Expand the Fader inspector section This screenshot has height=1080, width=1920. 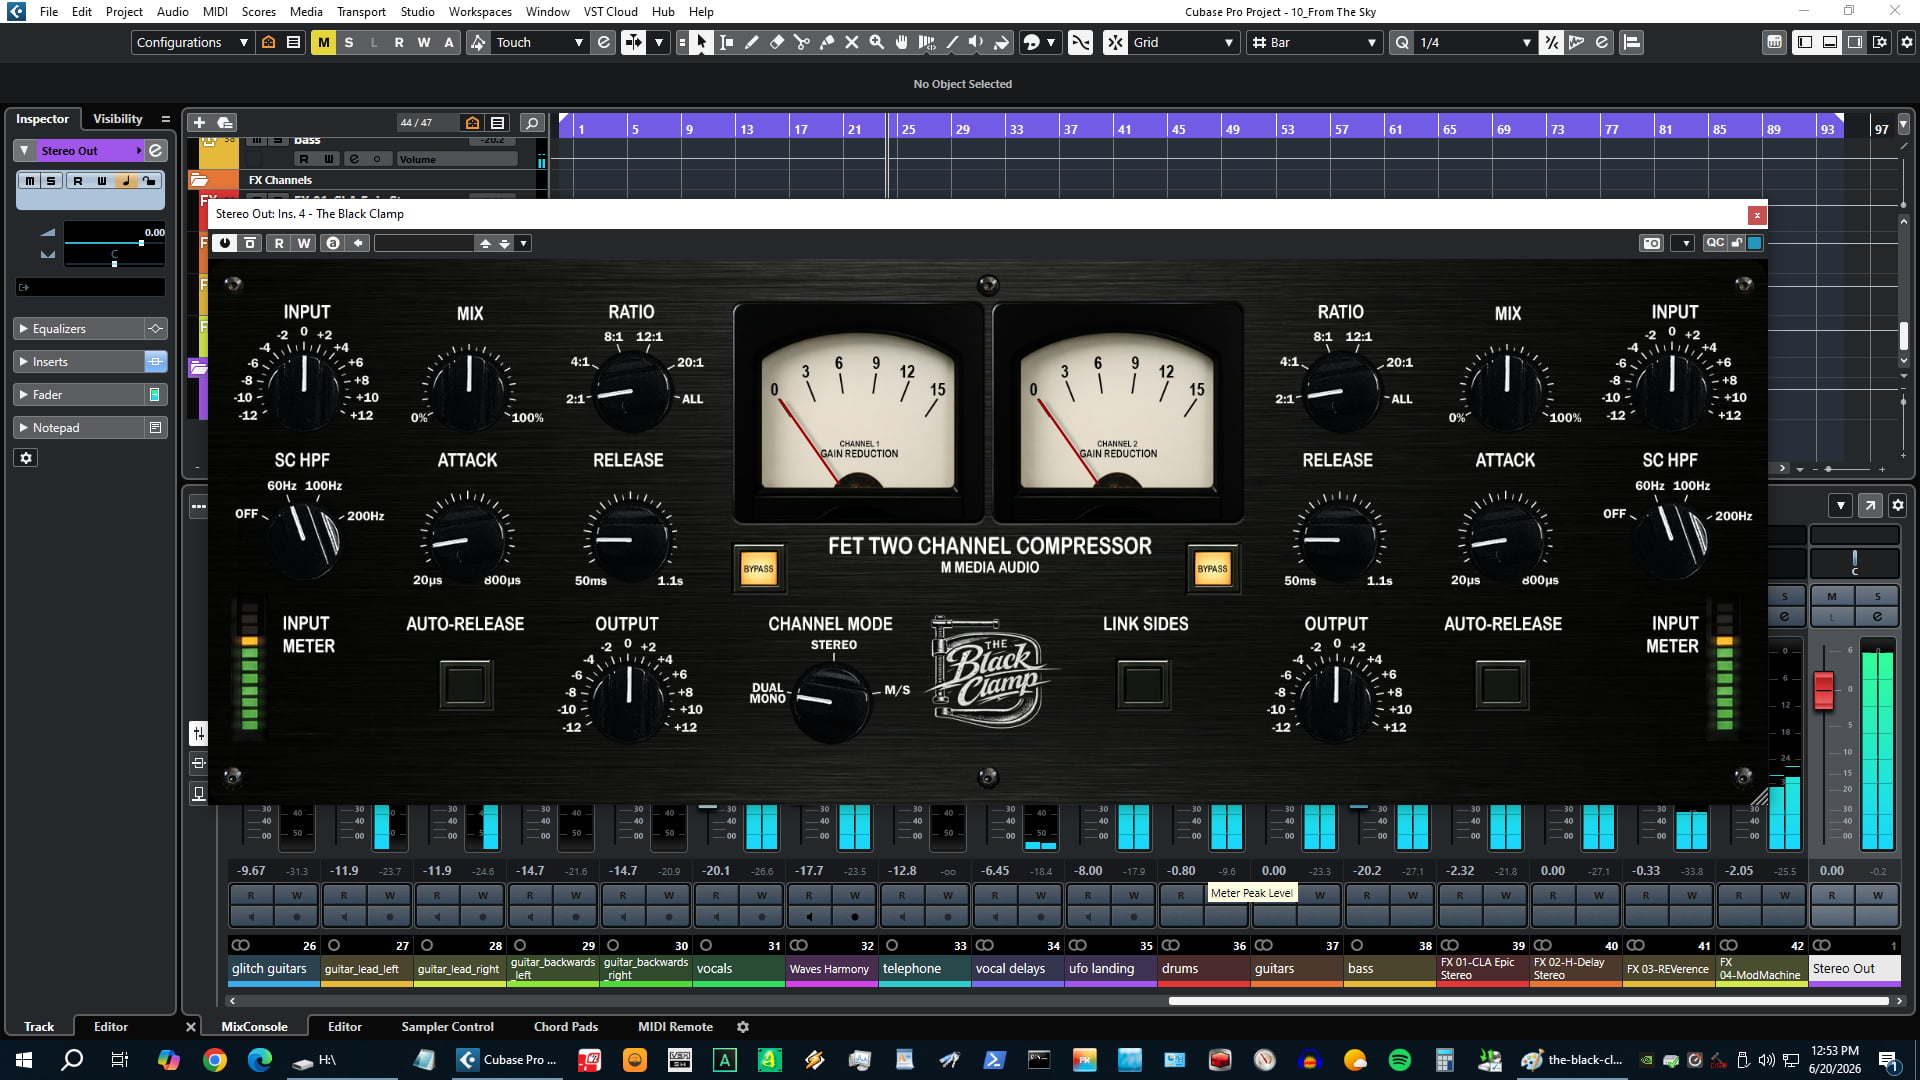pos(79,395)
